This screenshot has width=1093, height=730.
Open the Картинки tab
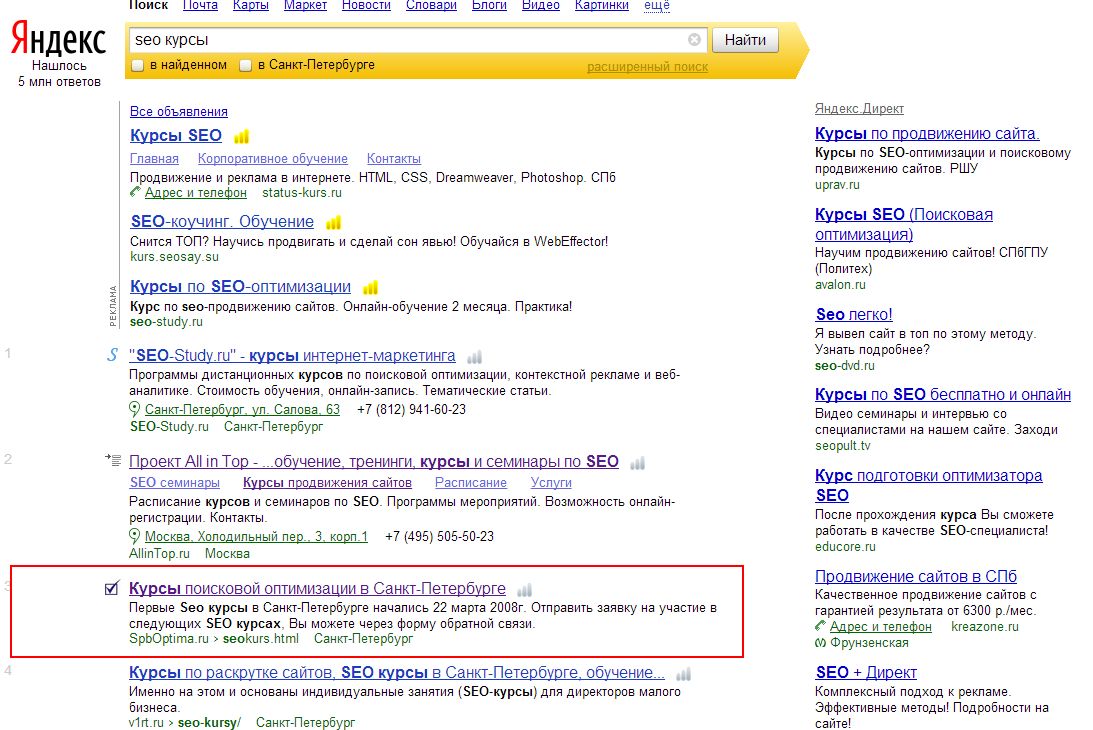pos(602,6)
